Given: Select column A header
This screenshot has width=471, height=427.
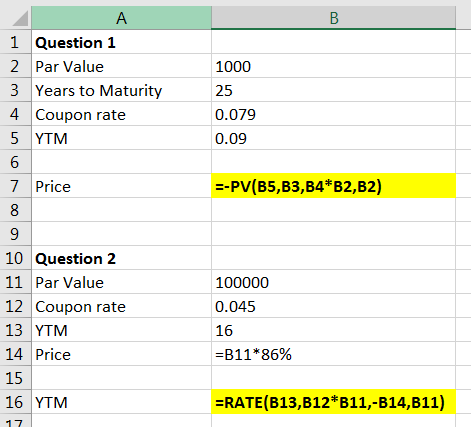Looking at the screenshot, I should tap(122, 18).
